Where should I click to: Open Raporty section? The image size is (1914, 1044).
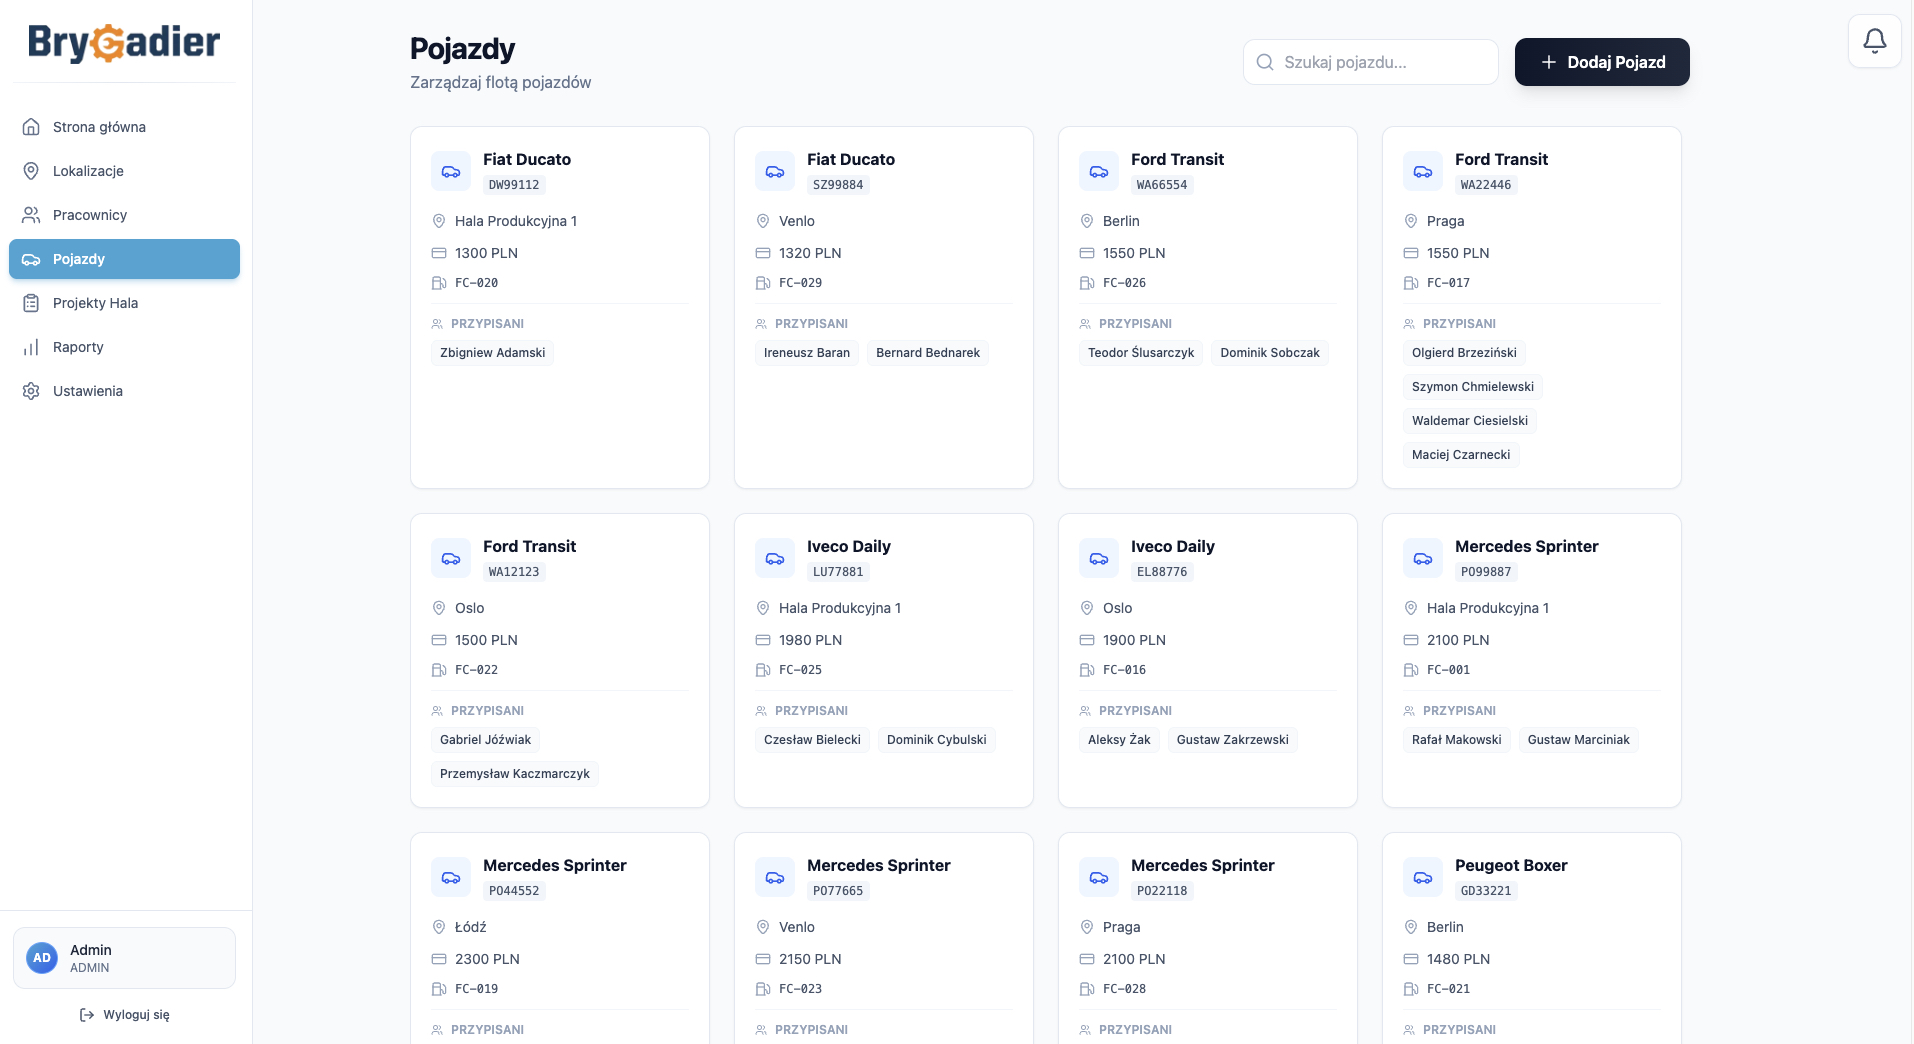pyautogui.click(x=124, y=347)
